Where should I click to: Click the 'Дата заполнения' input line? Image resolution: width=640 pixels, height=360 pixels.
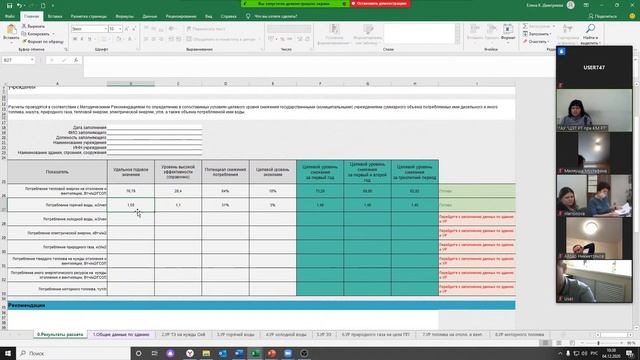coord(154,127)
